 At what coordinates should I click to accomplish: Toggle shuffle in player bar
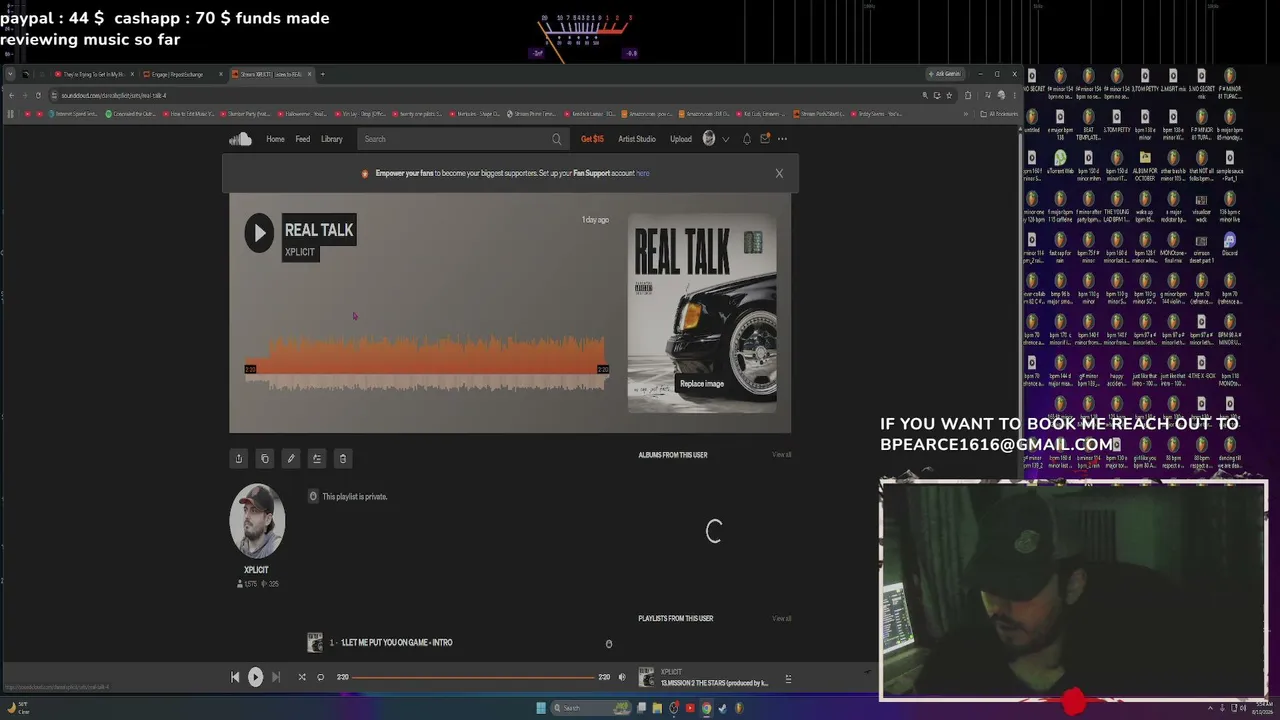pyautogui.click(x=302, y=677)
